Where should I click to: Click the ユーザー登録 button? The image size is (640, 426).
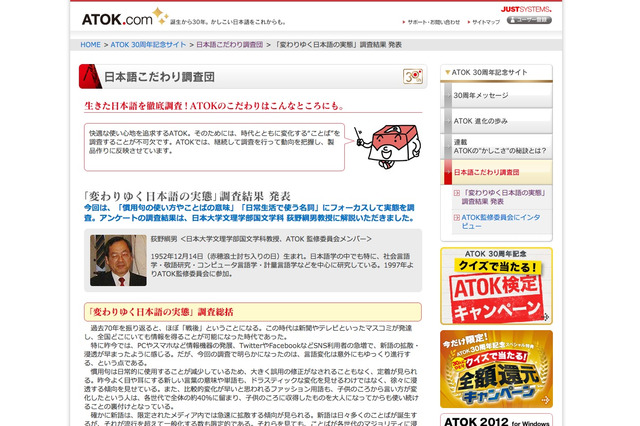click(529, 20)
